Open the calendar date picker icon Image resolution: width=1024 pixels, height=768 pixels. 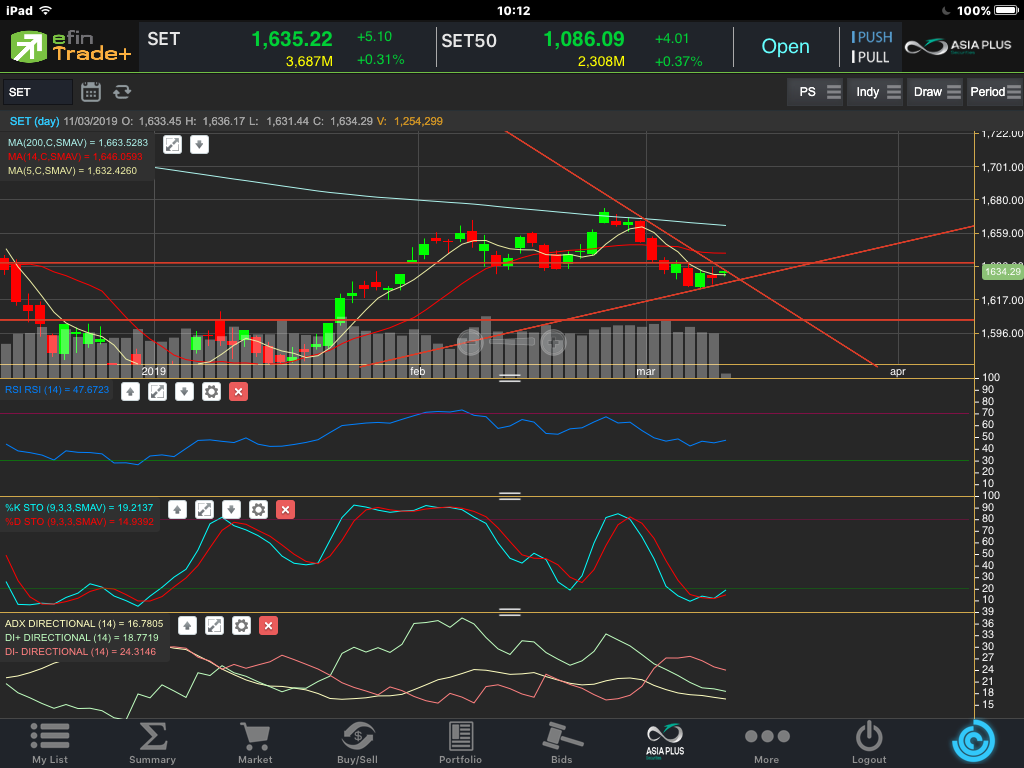click(x=91, y=92)
